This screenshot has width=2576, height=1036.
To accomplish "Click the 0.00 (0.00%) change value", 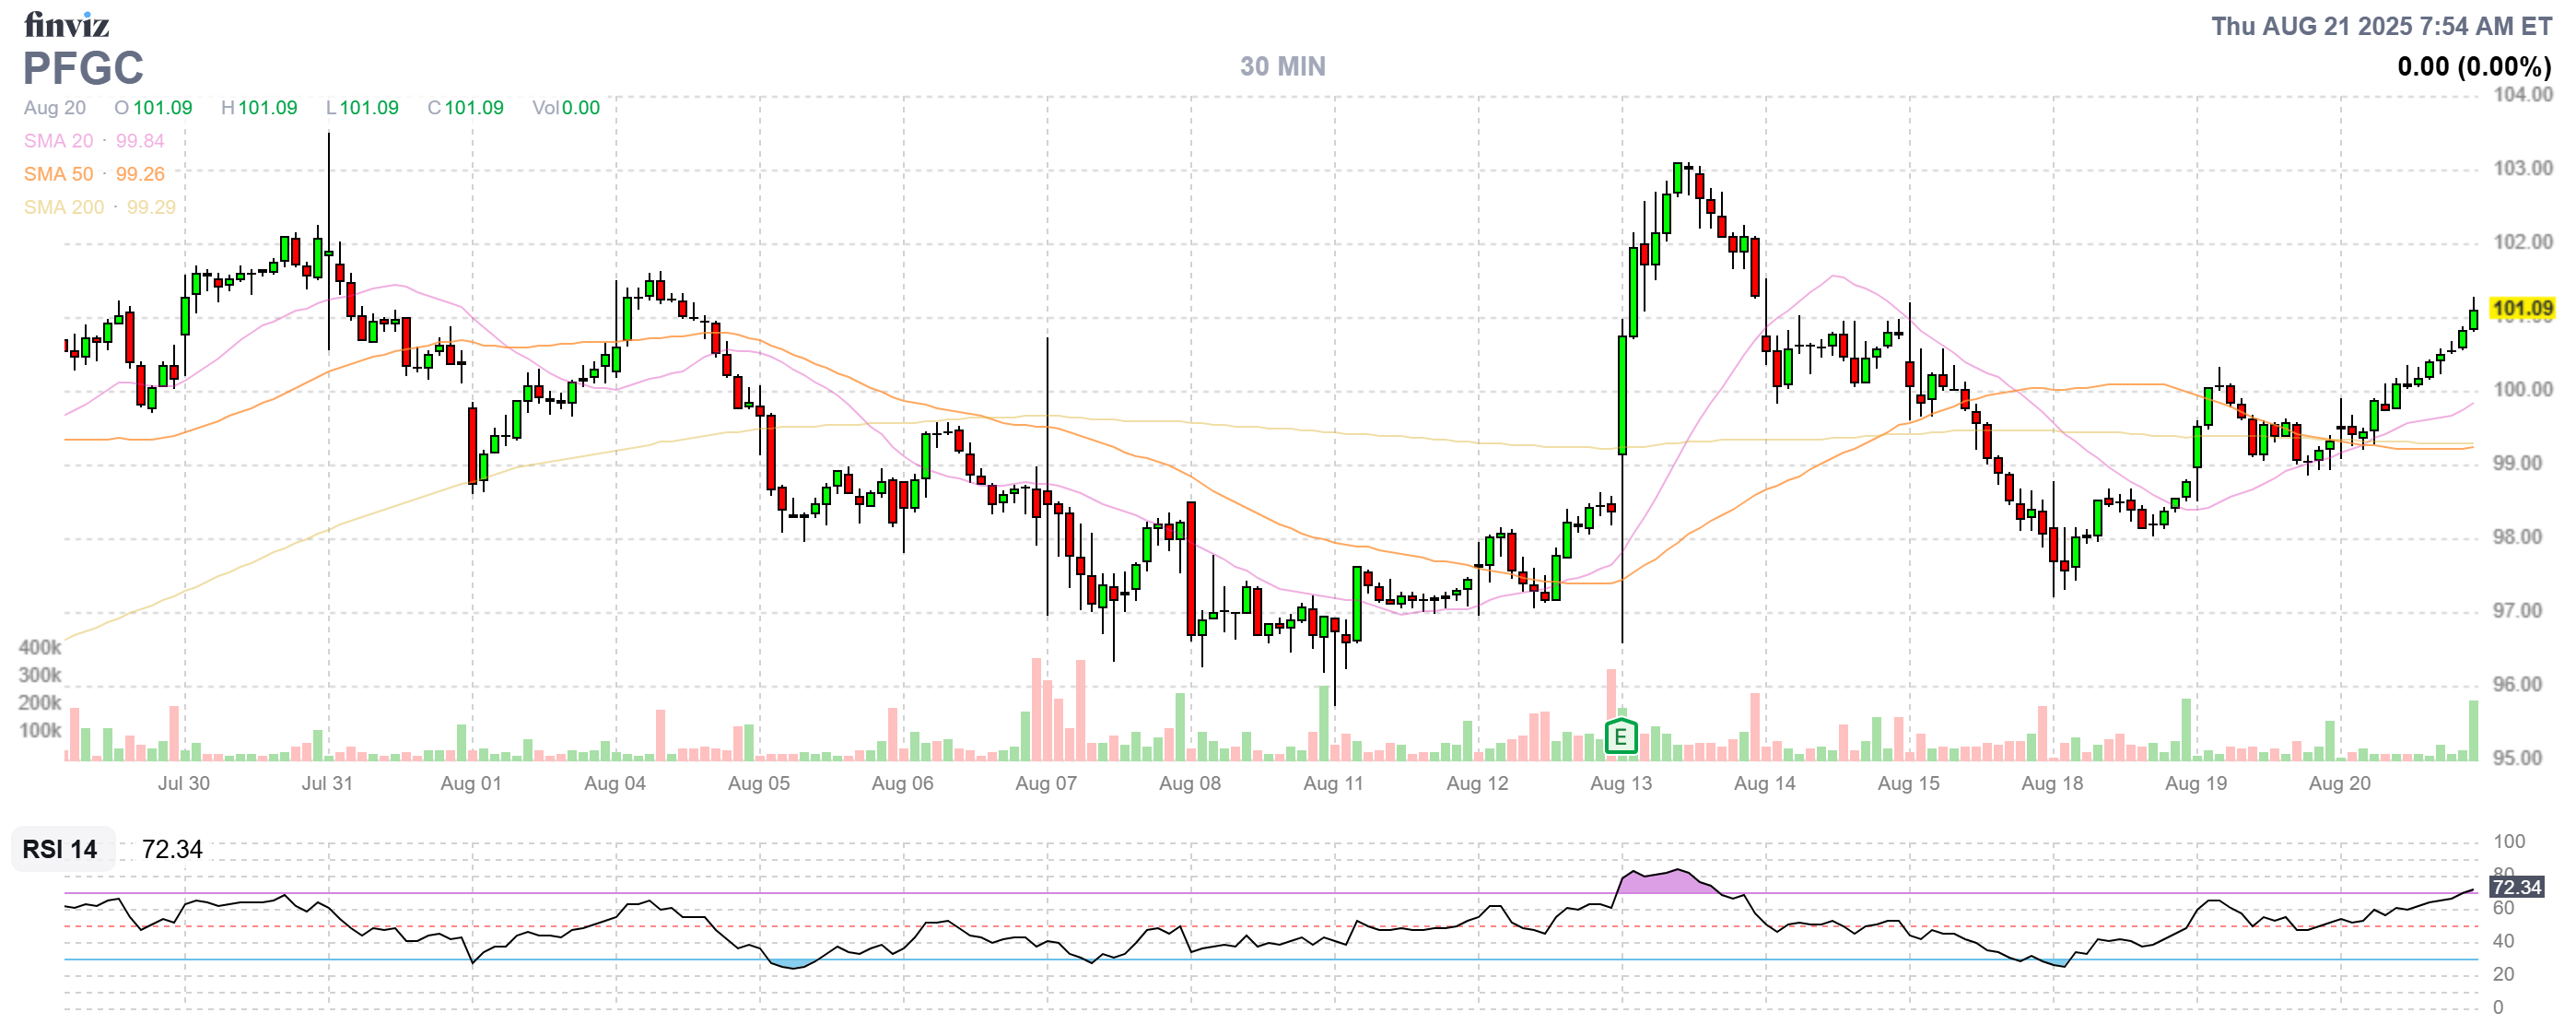I will (2473, 66).
